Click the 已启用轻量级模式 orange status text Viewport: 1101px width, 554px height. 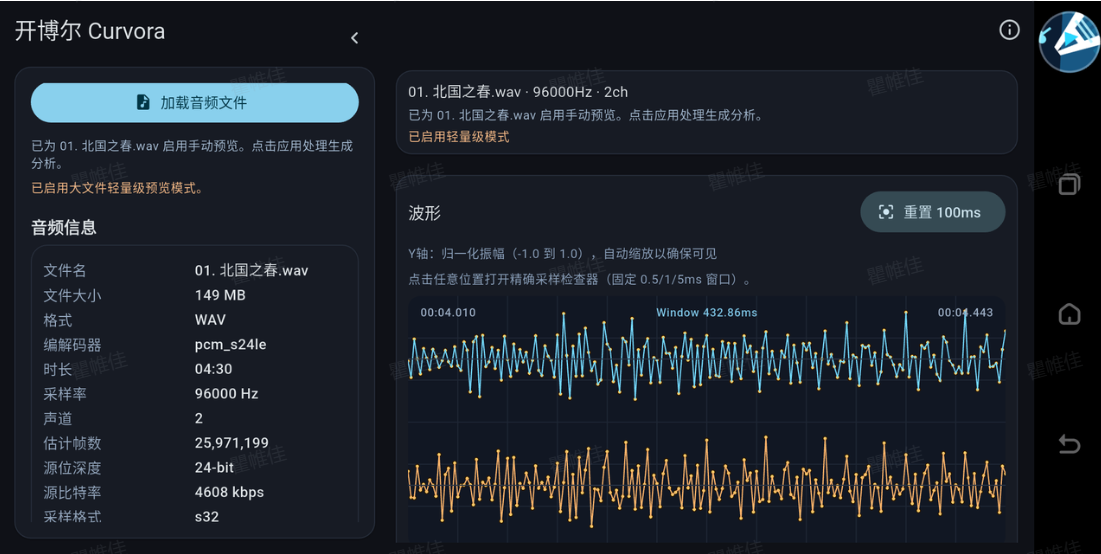[459, 137]
